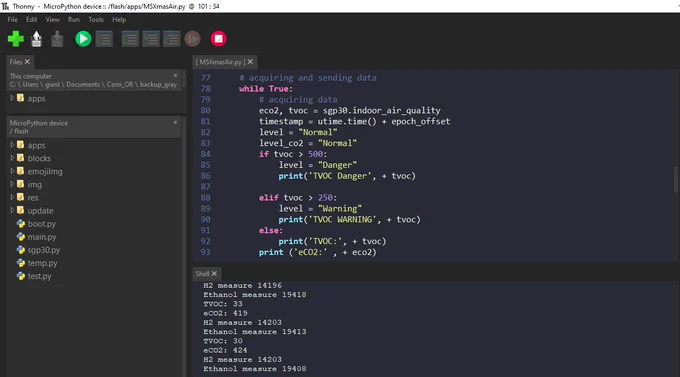Open the View menu
680x377 pixels.
(x=52, y=20)
